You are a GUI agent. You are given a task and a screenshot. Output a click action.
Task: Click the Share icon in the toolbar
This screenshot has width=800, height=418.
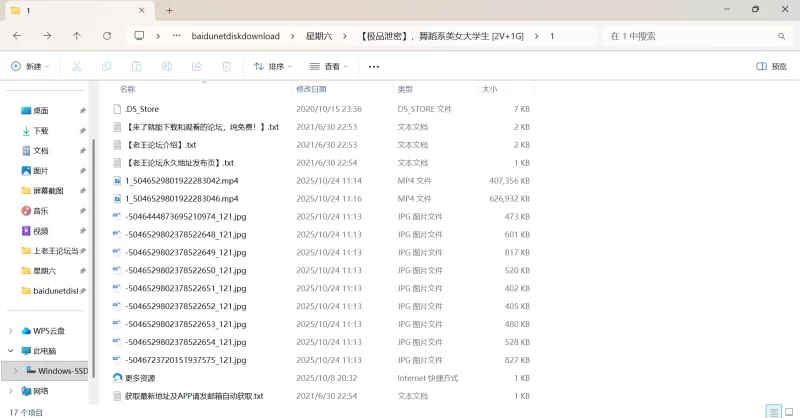[196, 67]
